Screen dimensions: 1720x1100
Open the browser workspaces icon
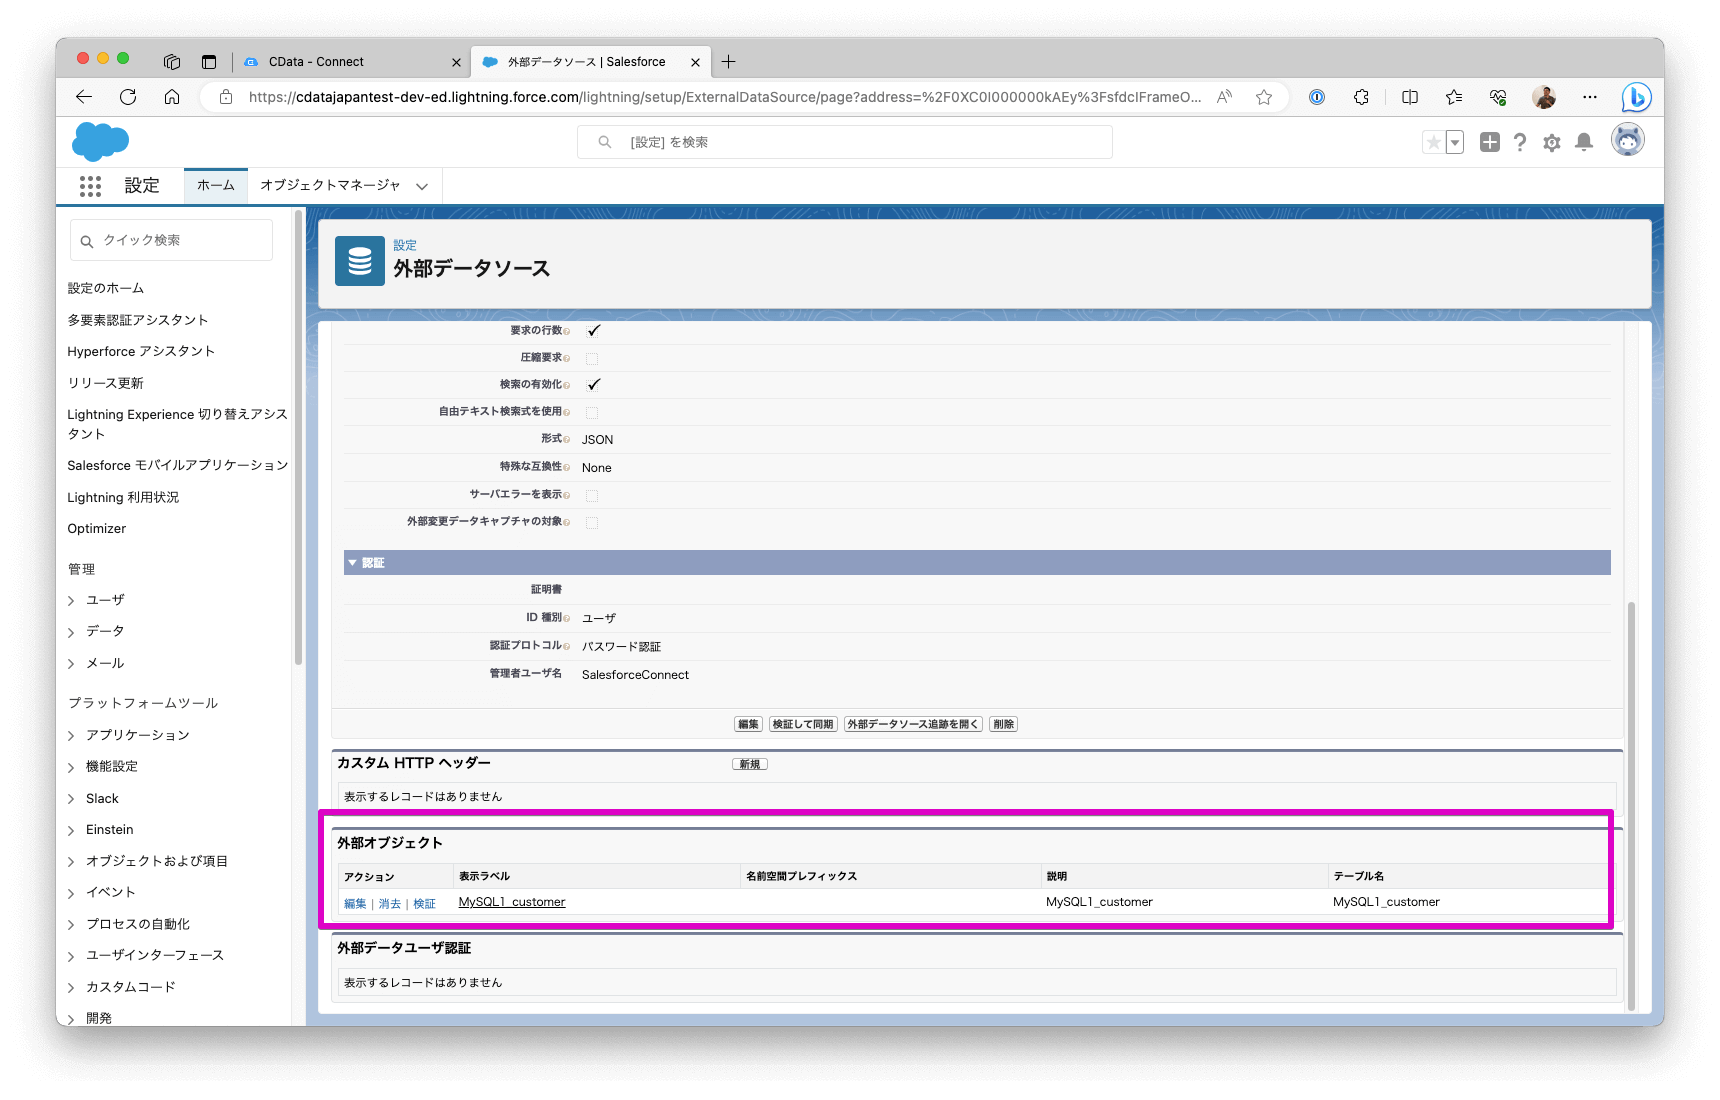pyautogui.click(x=172, y=62)
